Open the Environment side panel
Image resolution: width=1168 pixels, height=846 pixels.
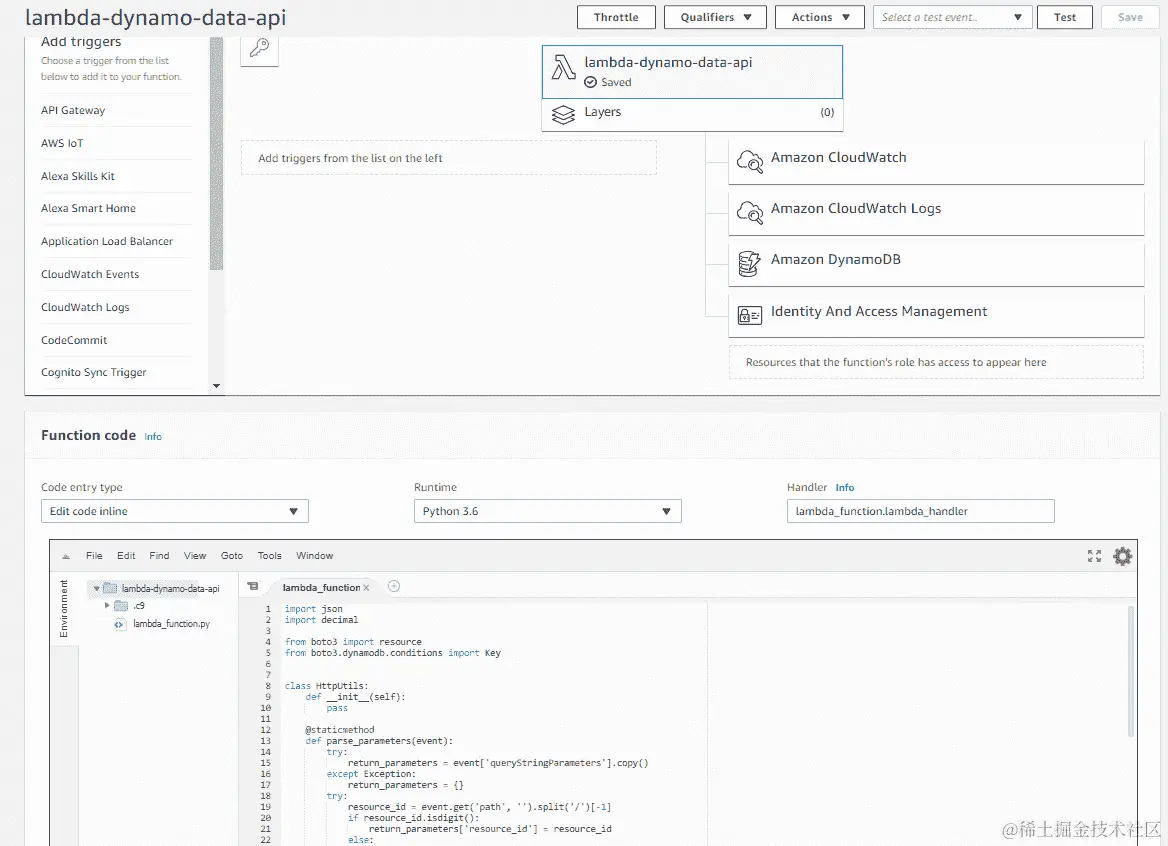[63, 608]
